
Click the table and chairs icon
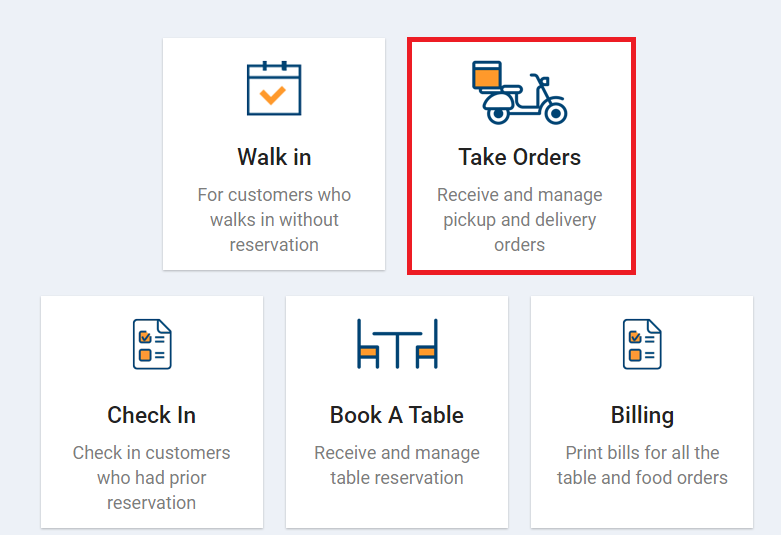[x=397, y=344]
